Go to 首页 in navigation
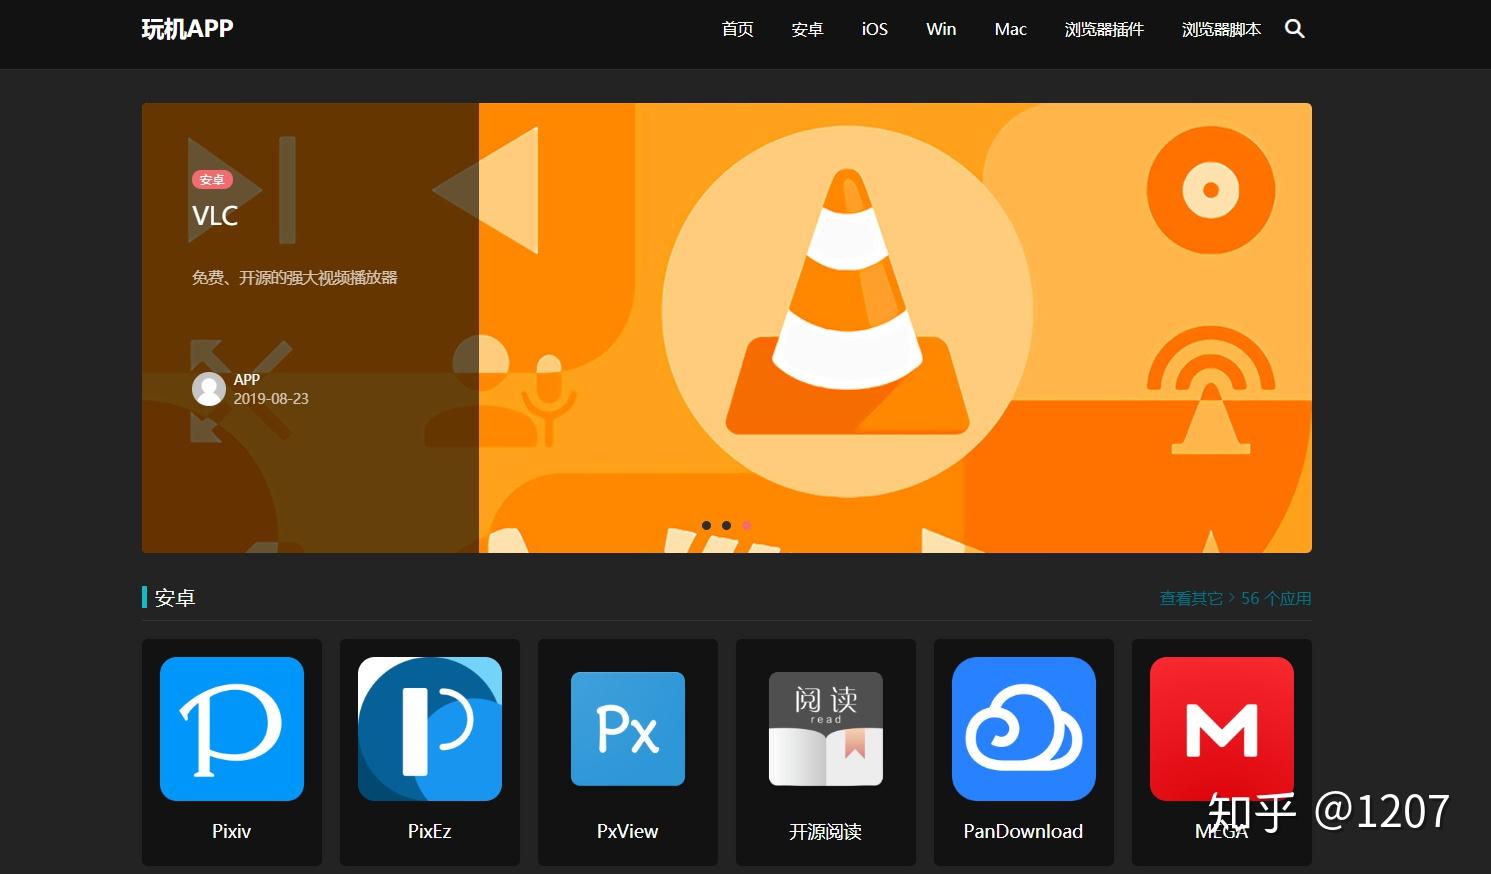Viewport: 1491px width, 874px height. click(738, 29)
